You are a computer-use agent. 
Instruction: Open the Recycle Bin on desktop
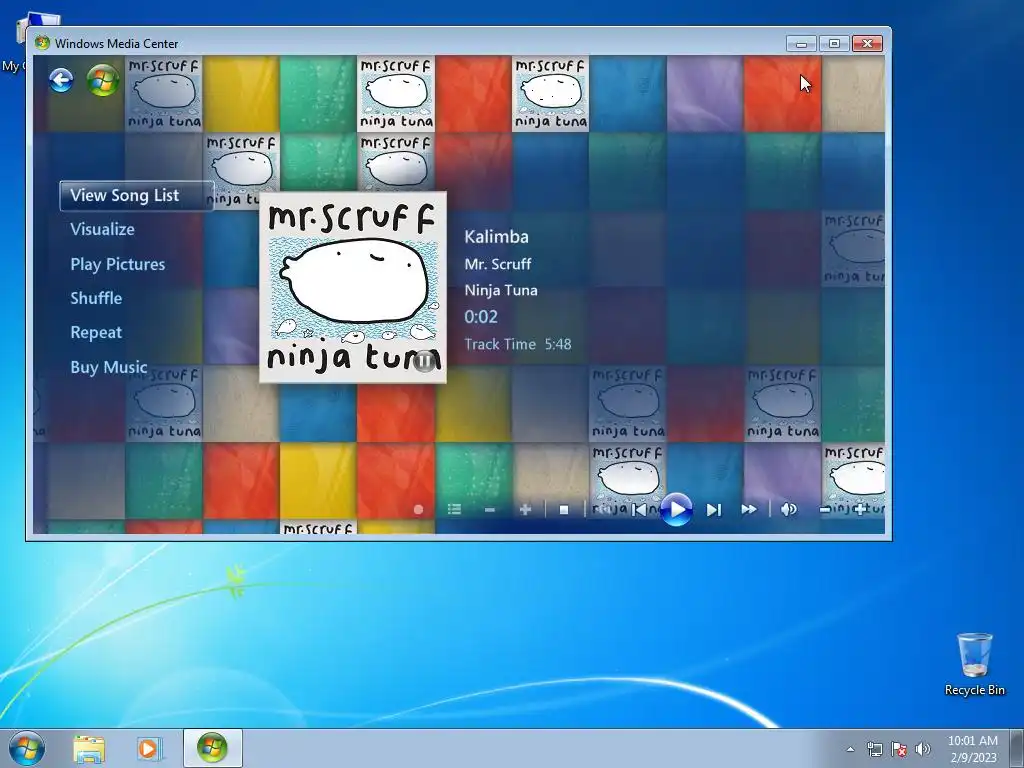(x=974, y=664)
